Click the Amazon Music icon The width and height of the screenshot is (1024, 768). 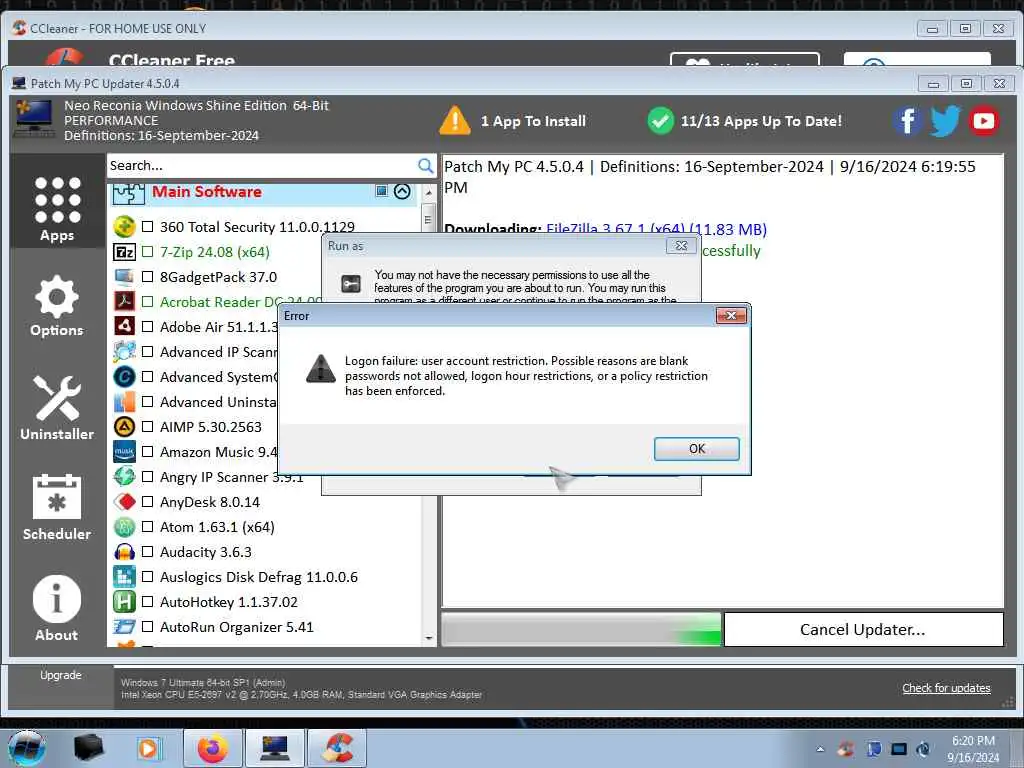coord(124,451)
